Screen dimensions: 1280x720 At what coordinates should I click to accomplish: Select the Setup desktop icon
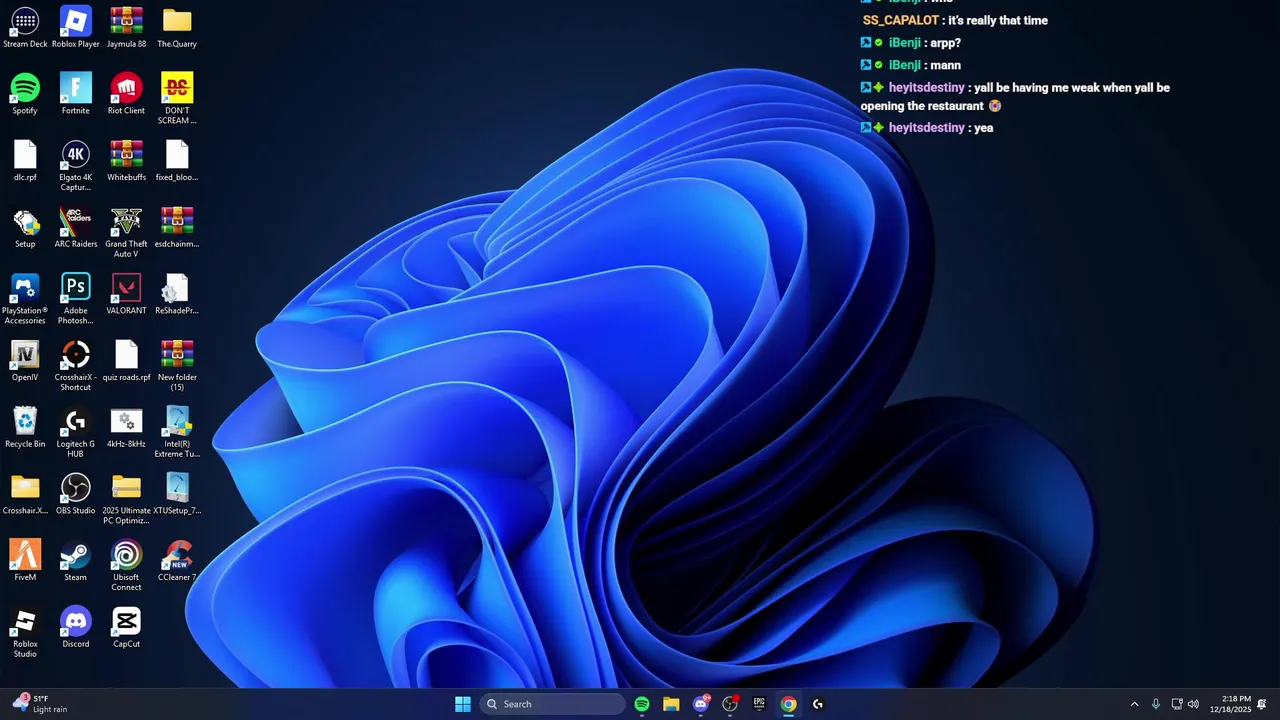click(x=25, y=227)
